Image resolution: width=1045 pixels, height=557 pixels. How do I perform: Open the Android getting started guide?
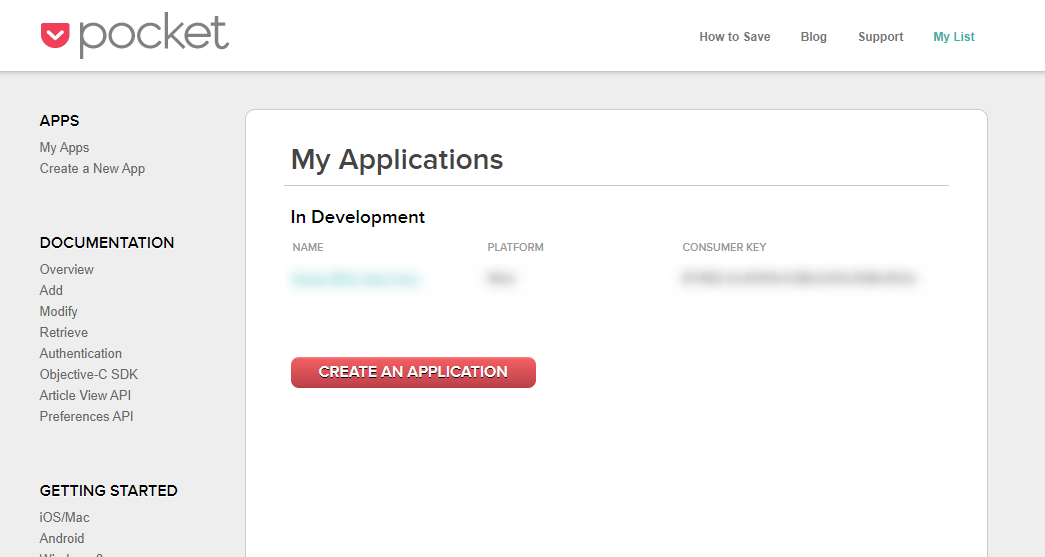tap(62, 539)
